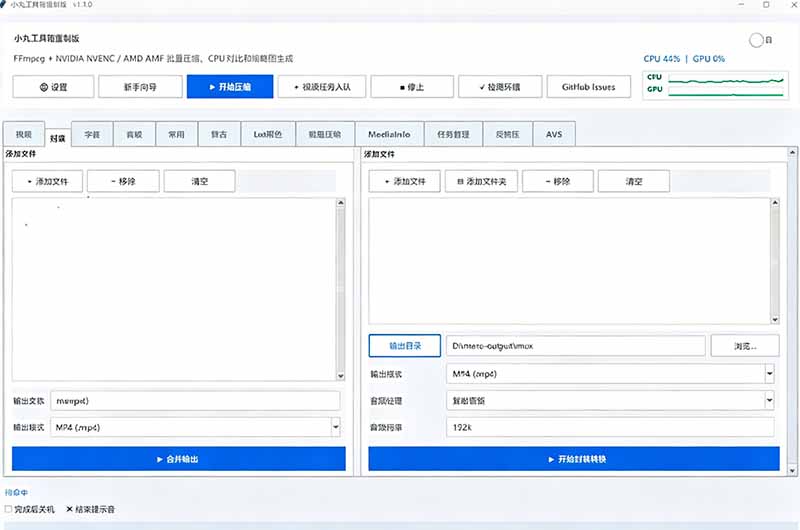The image size is (800, 530).
Task: Click conversion file list scroll-up arrow
Action: click(775, 203)
